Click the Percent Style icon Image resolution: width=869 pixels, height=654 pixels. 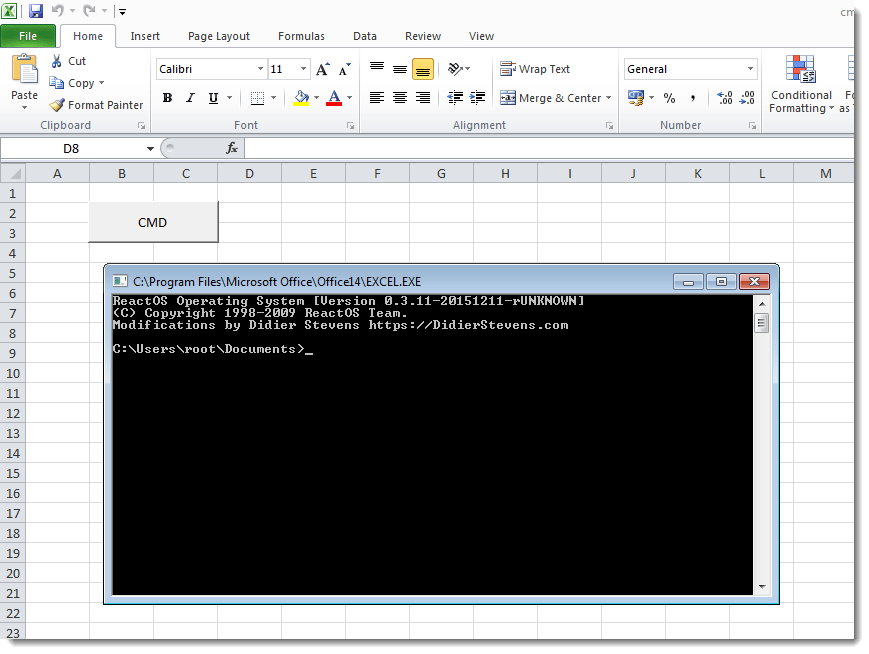pos(669,98)
